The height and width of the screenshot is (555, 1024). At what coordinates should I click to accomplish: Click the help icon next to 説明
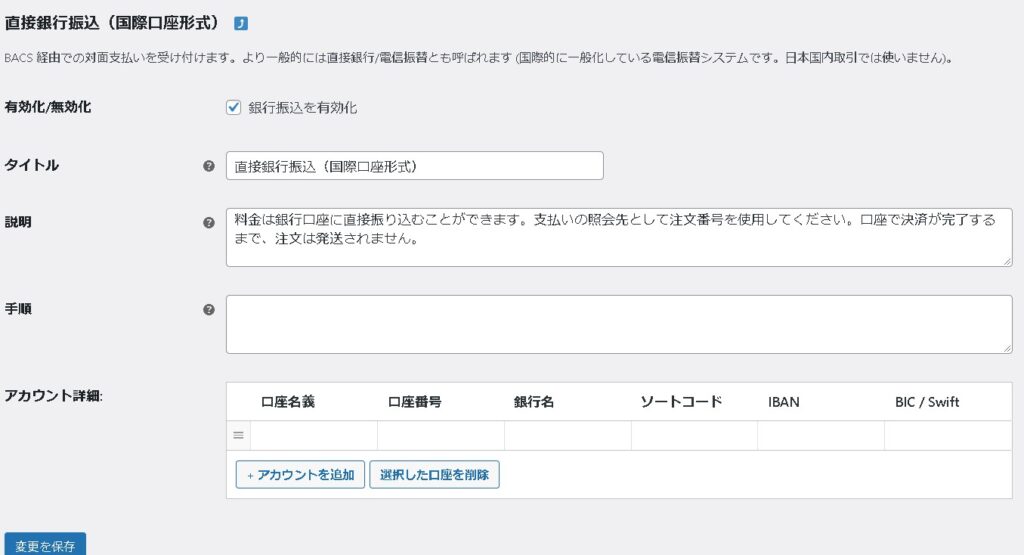[x=208, y=223]
